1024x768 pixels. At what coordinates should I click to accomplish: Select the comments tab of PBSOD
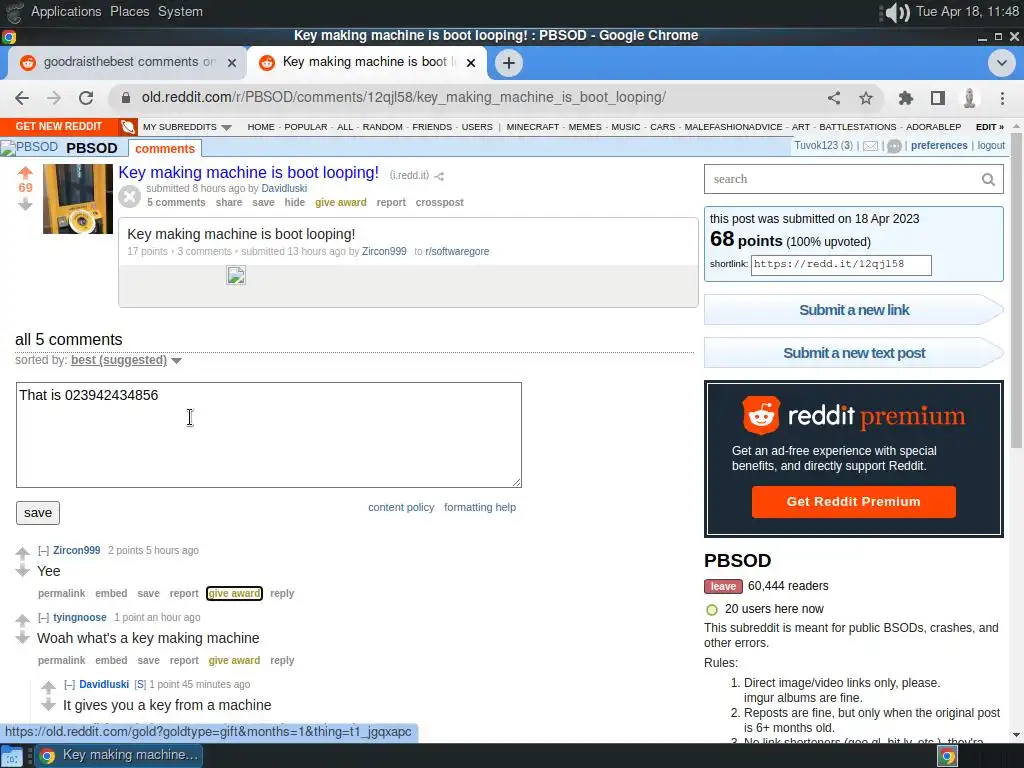point(165,148)
